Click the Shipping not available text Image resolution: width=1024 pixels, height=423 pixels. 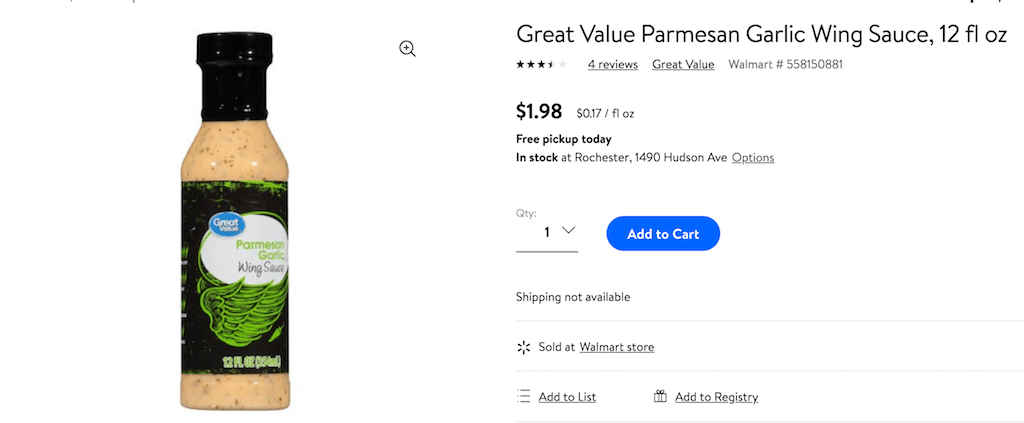(x=573, y=297)
